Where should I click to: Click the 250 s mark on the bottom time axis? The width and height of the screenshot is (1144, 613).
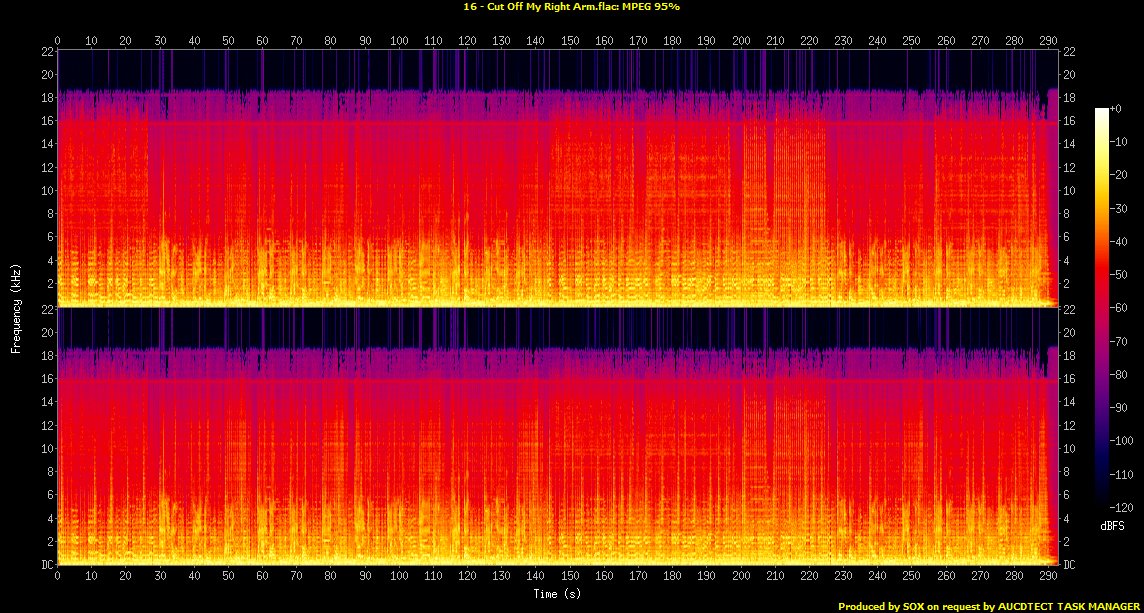[x=911, y=577]
